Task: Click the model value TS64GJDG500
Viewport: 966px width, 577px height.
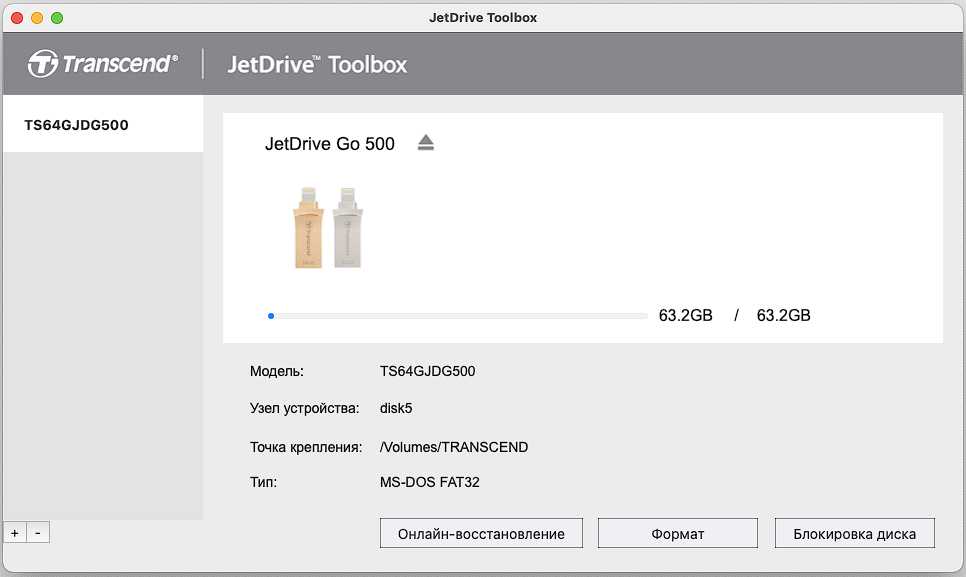Action: (x=428, y=371)
